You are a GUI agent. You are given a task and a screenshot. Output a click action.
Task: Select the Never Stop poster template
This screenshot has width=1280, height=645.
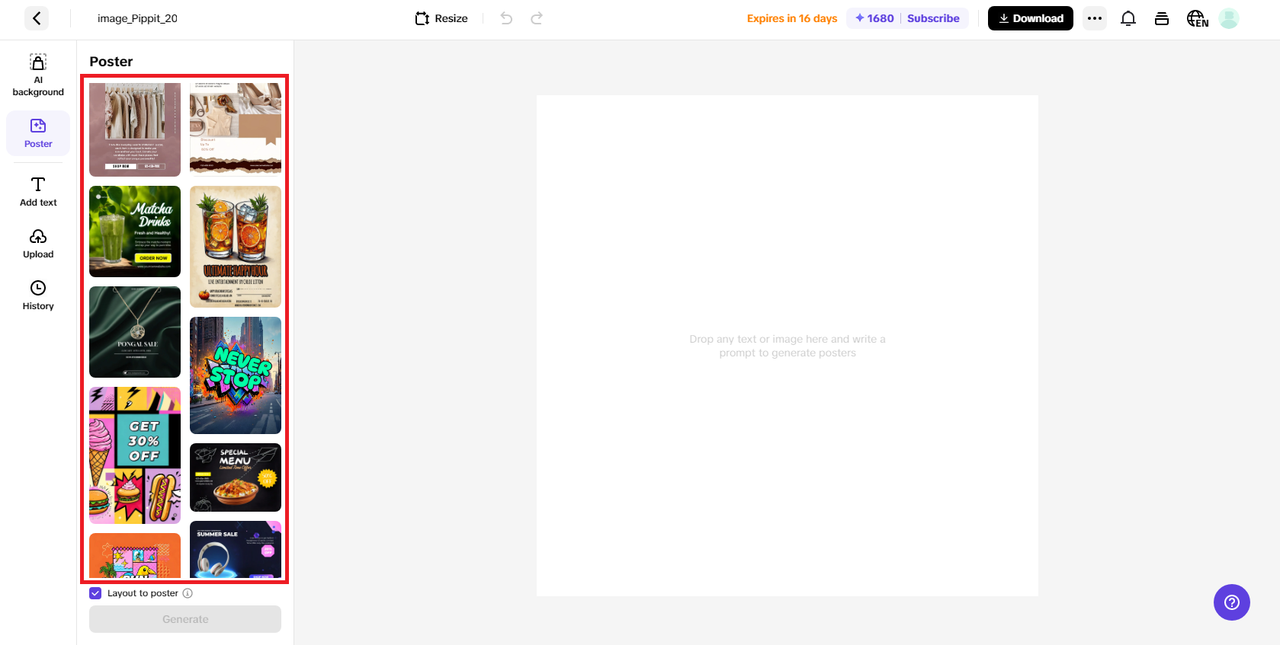point(235,375)
